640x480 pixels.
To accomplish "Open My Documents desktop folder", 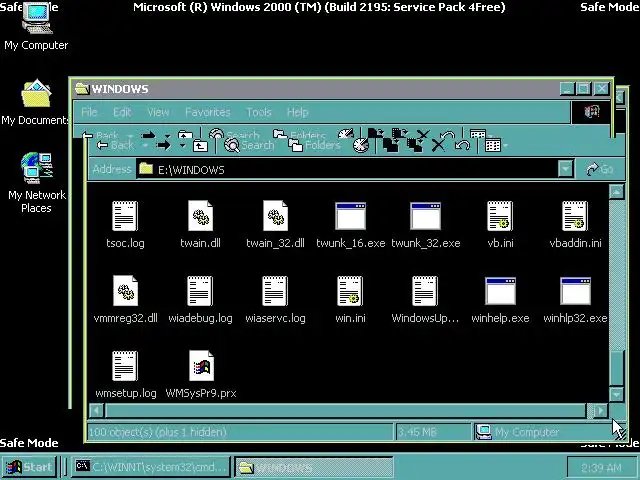I will tap(36, 102).
